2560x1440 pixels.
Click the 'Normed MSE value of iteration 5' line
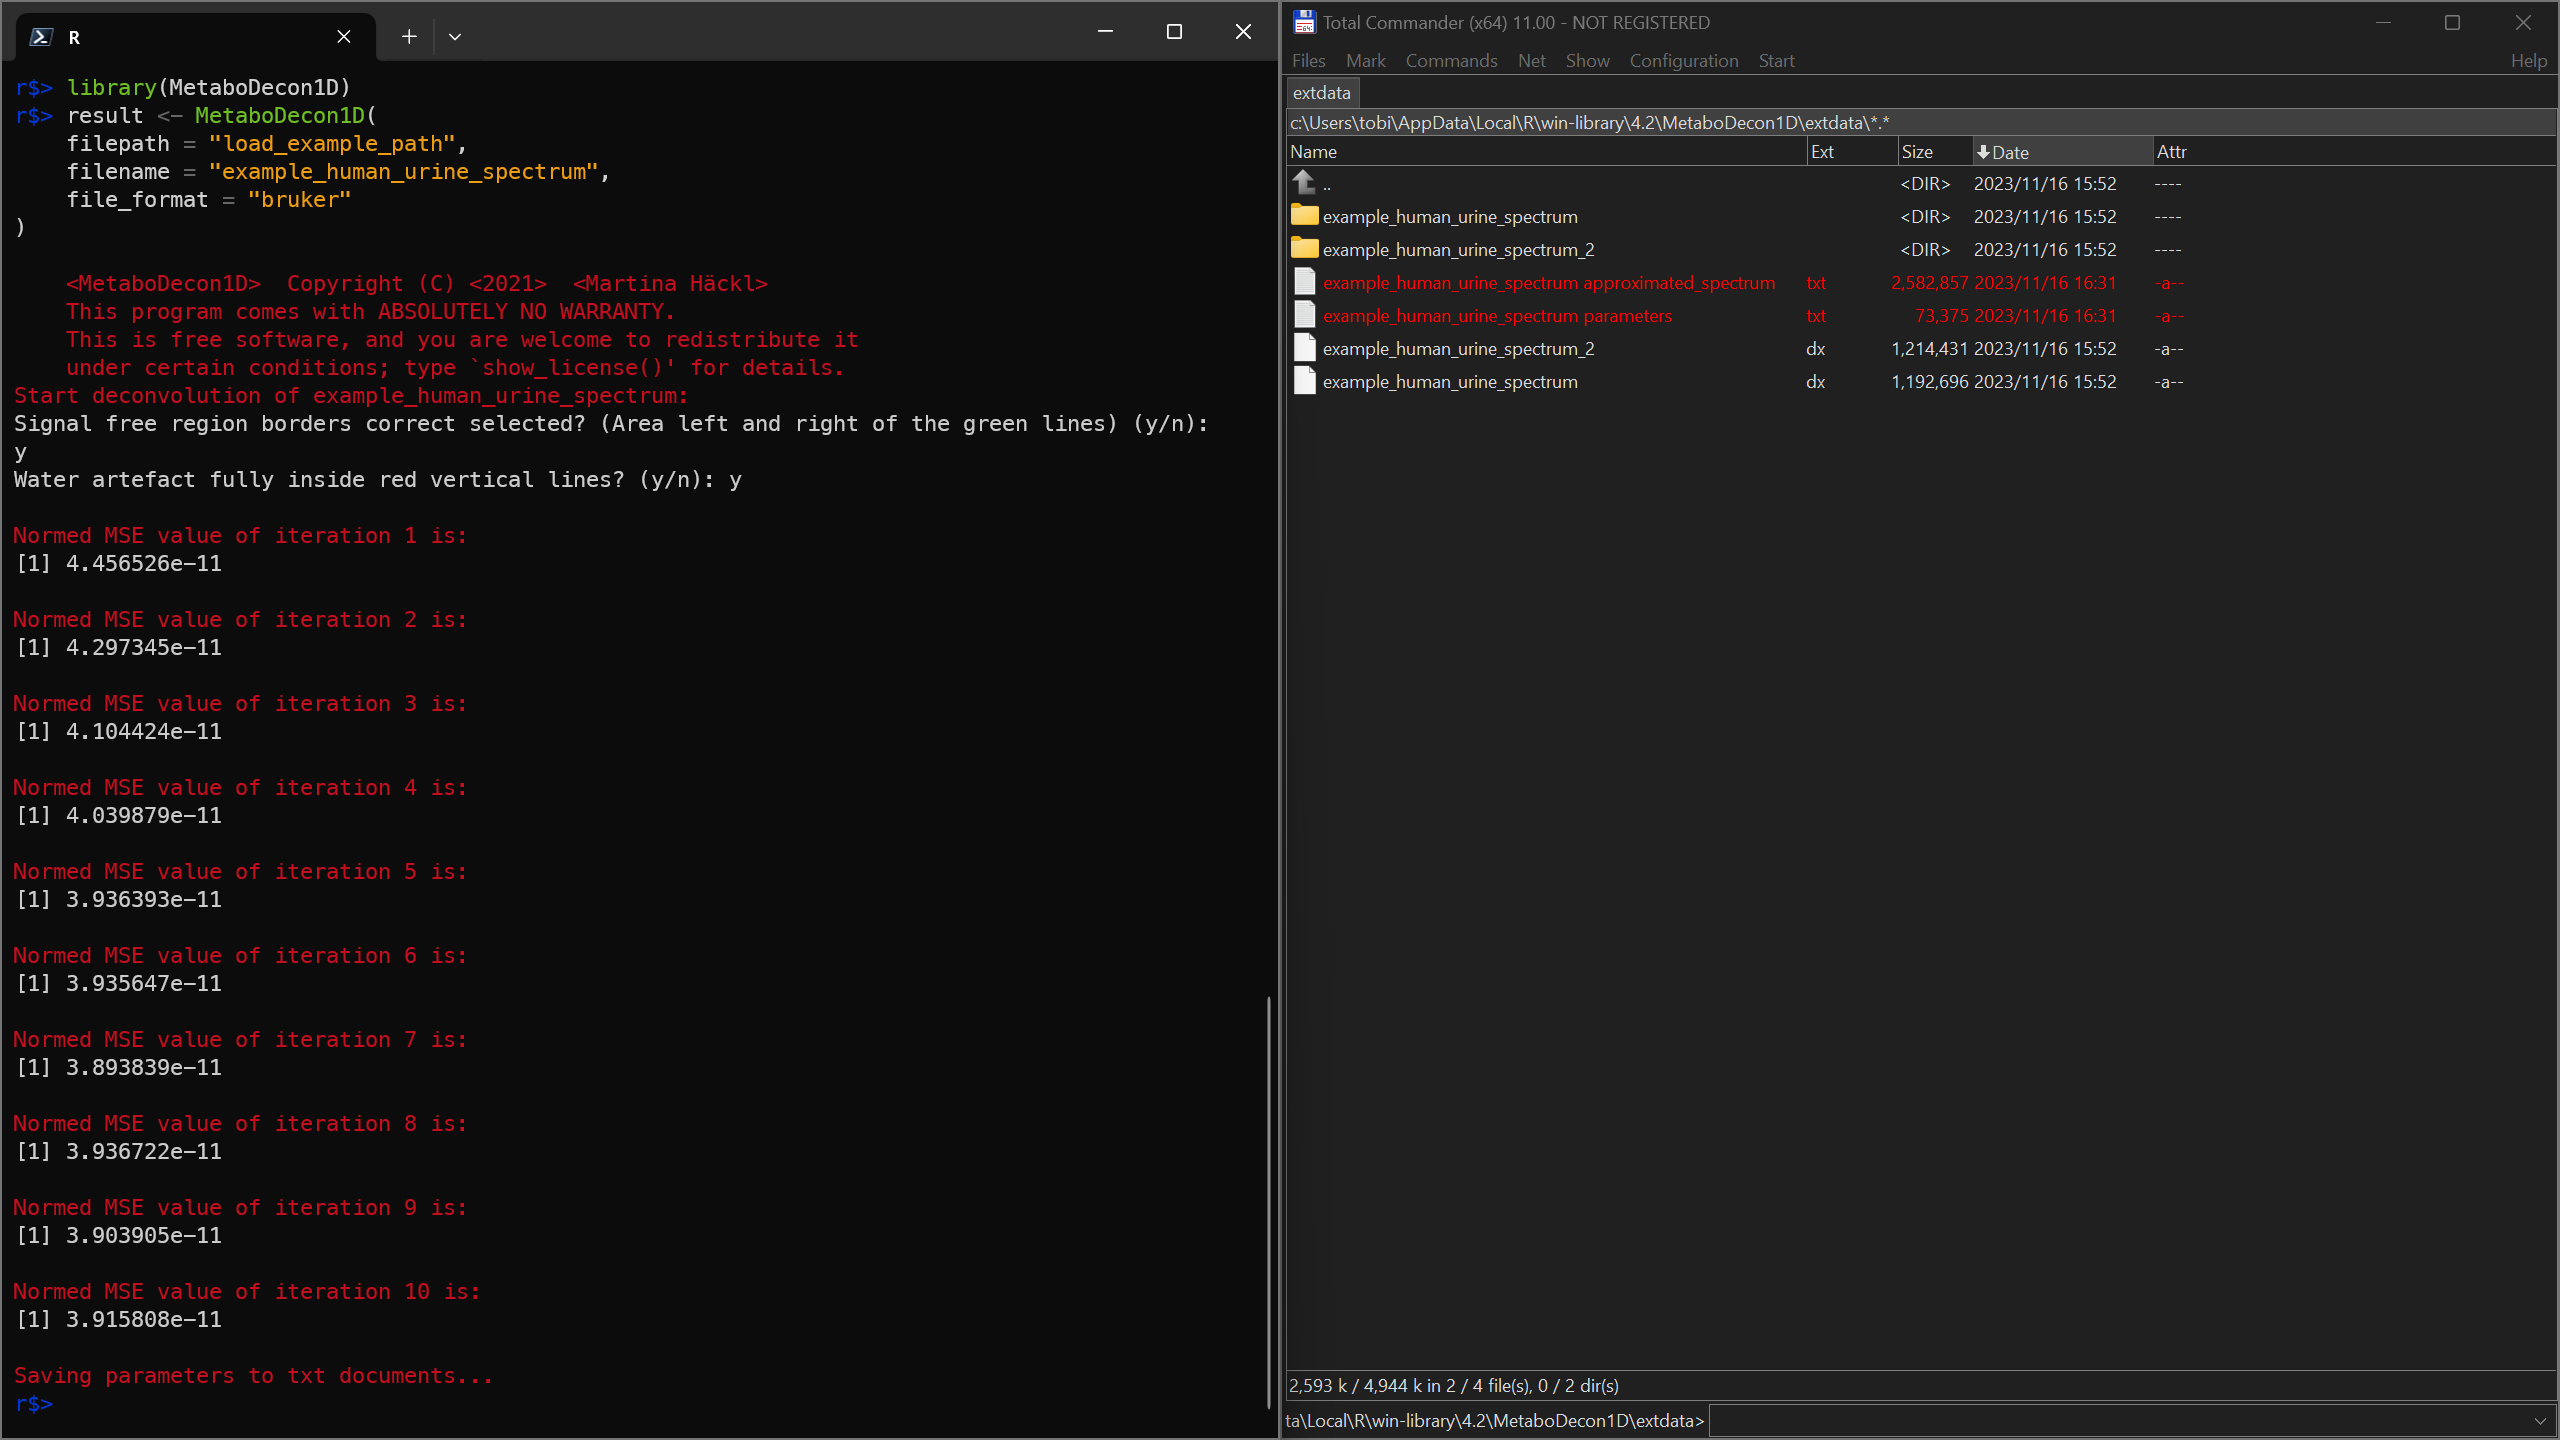coord(240,872)
